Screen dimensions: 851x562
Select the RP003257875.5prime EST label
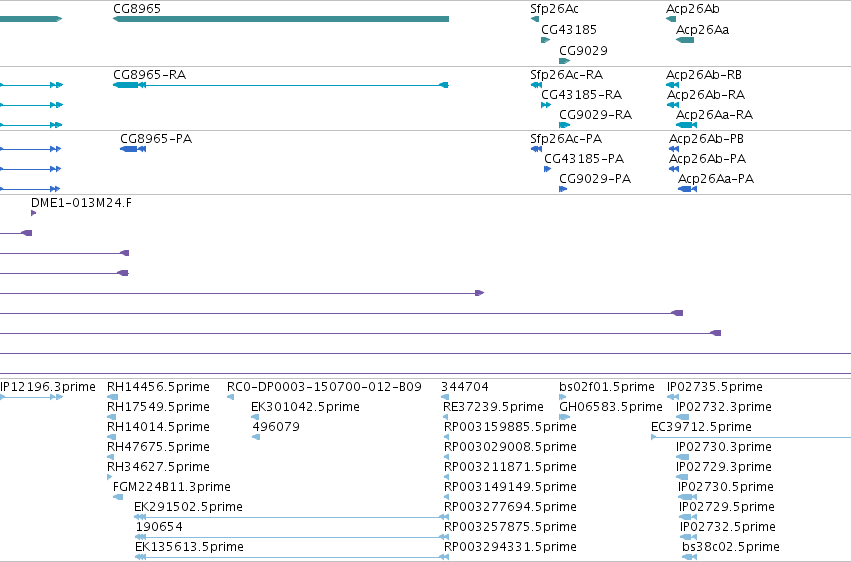point(510,527)
